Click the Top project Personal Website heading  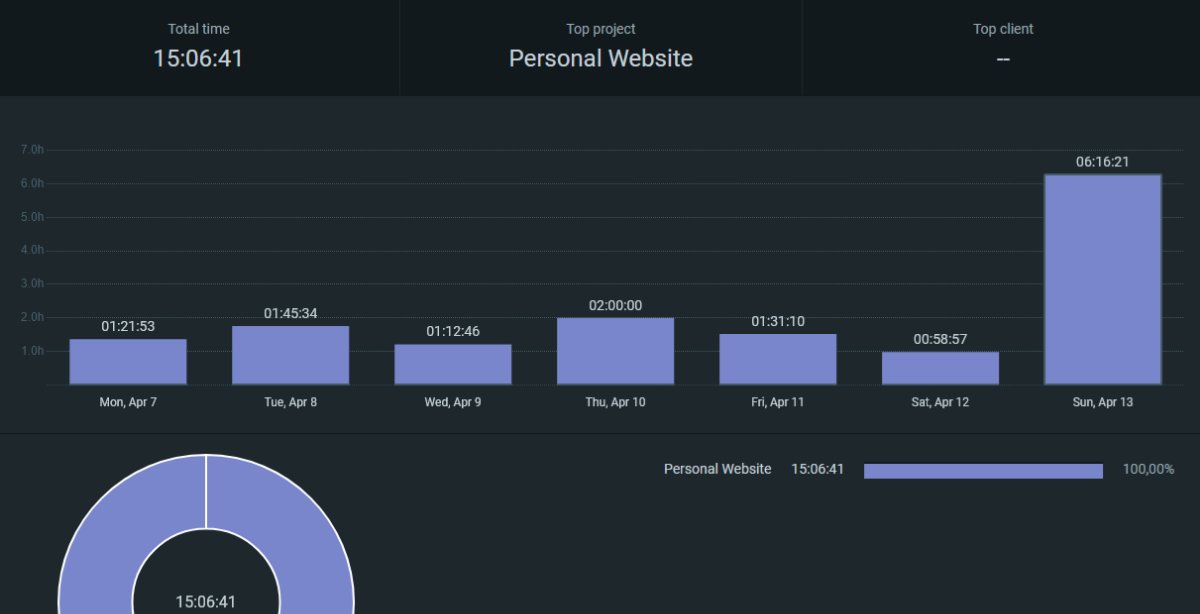(600, 59)
